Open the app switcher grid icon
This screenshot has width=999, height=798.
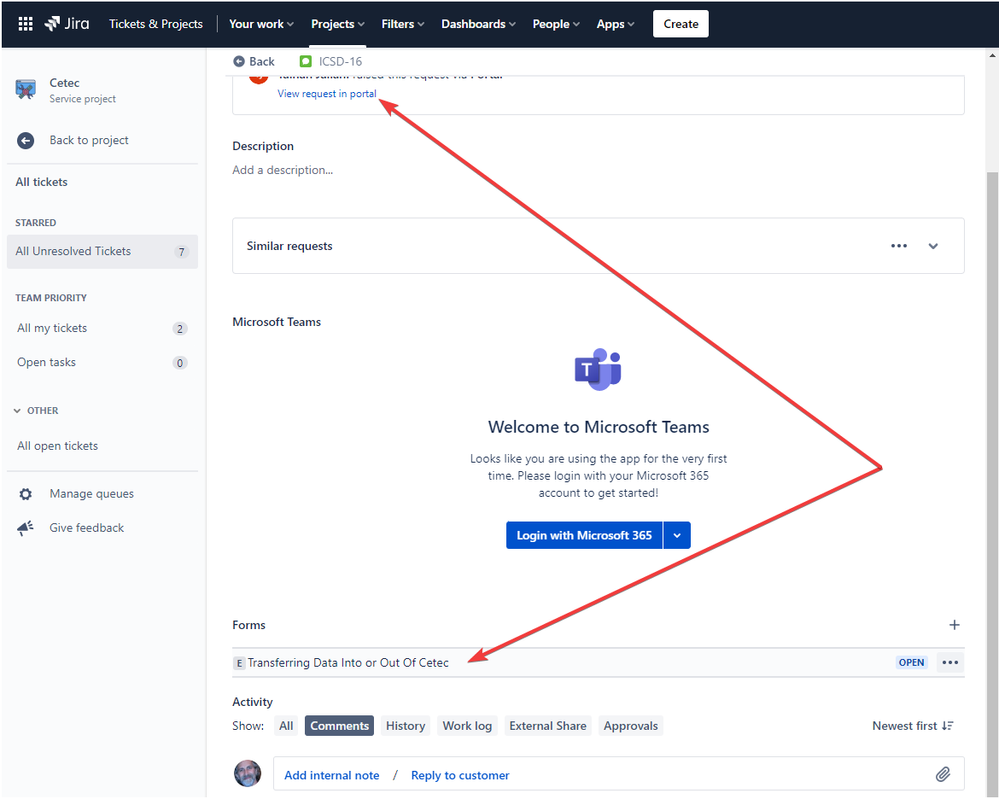click(x=25, y=24)
